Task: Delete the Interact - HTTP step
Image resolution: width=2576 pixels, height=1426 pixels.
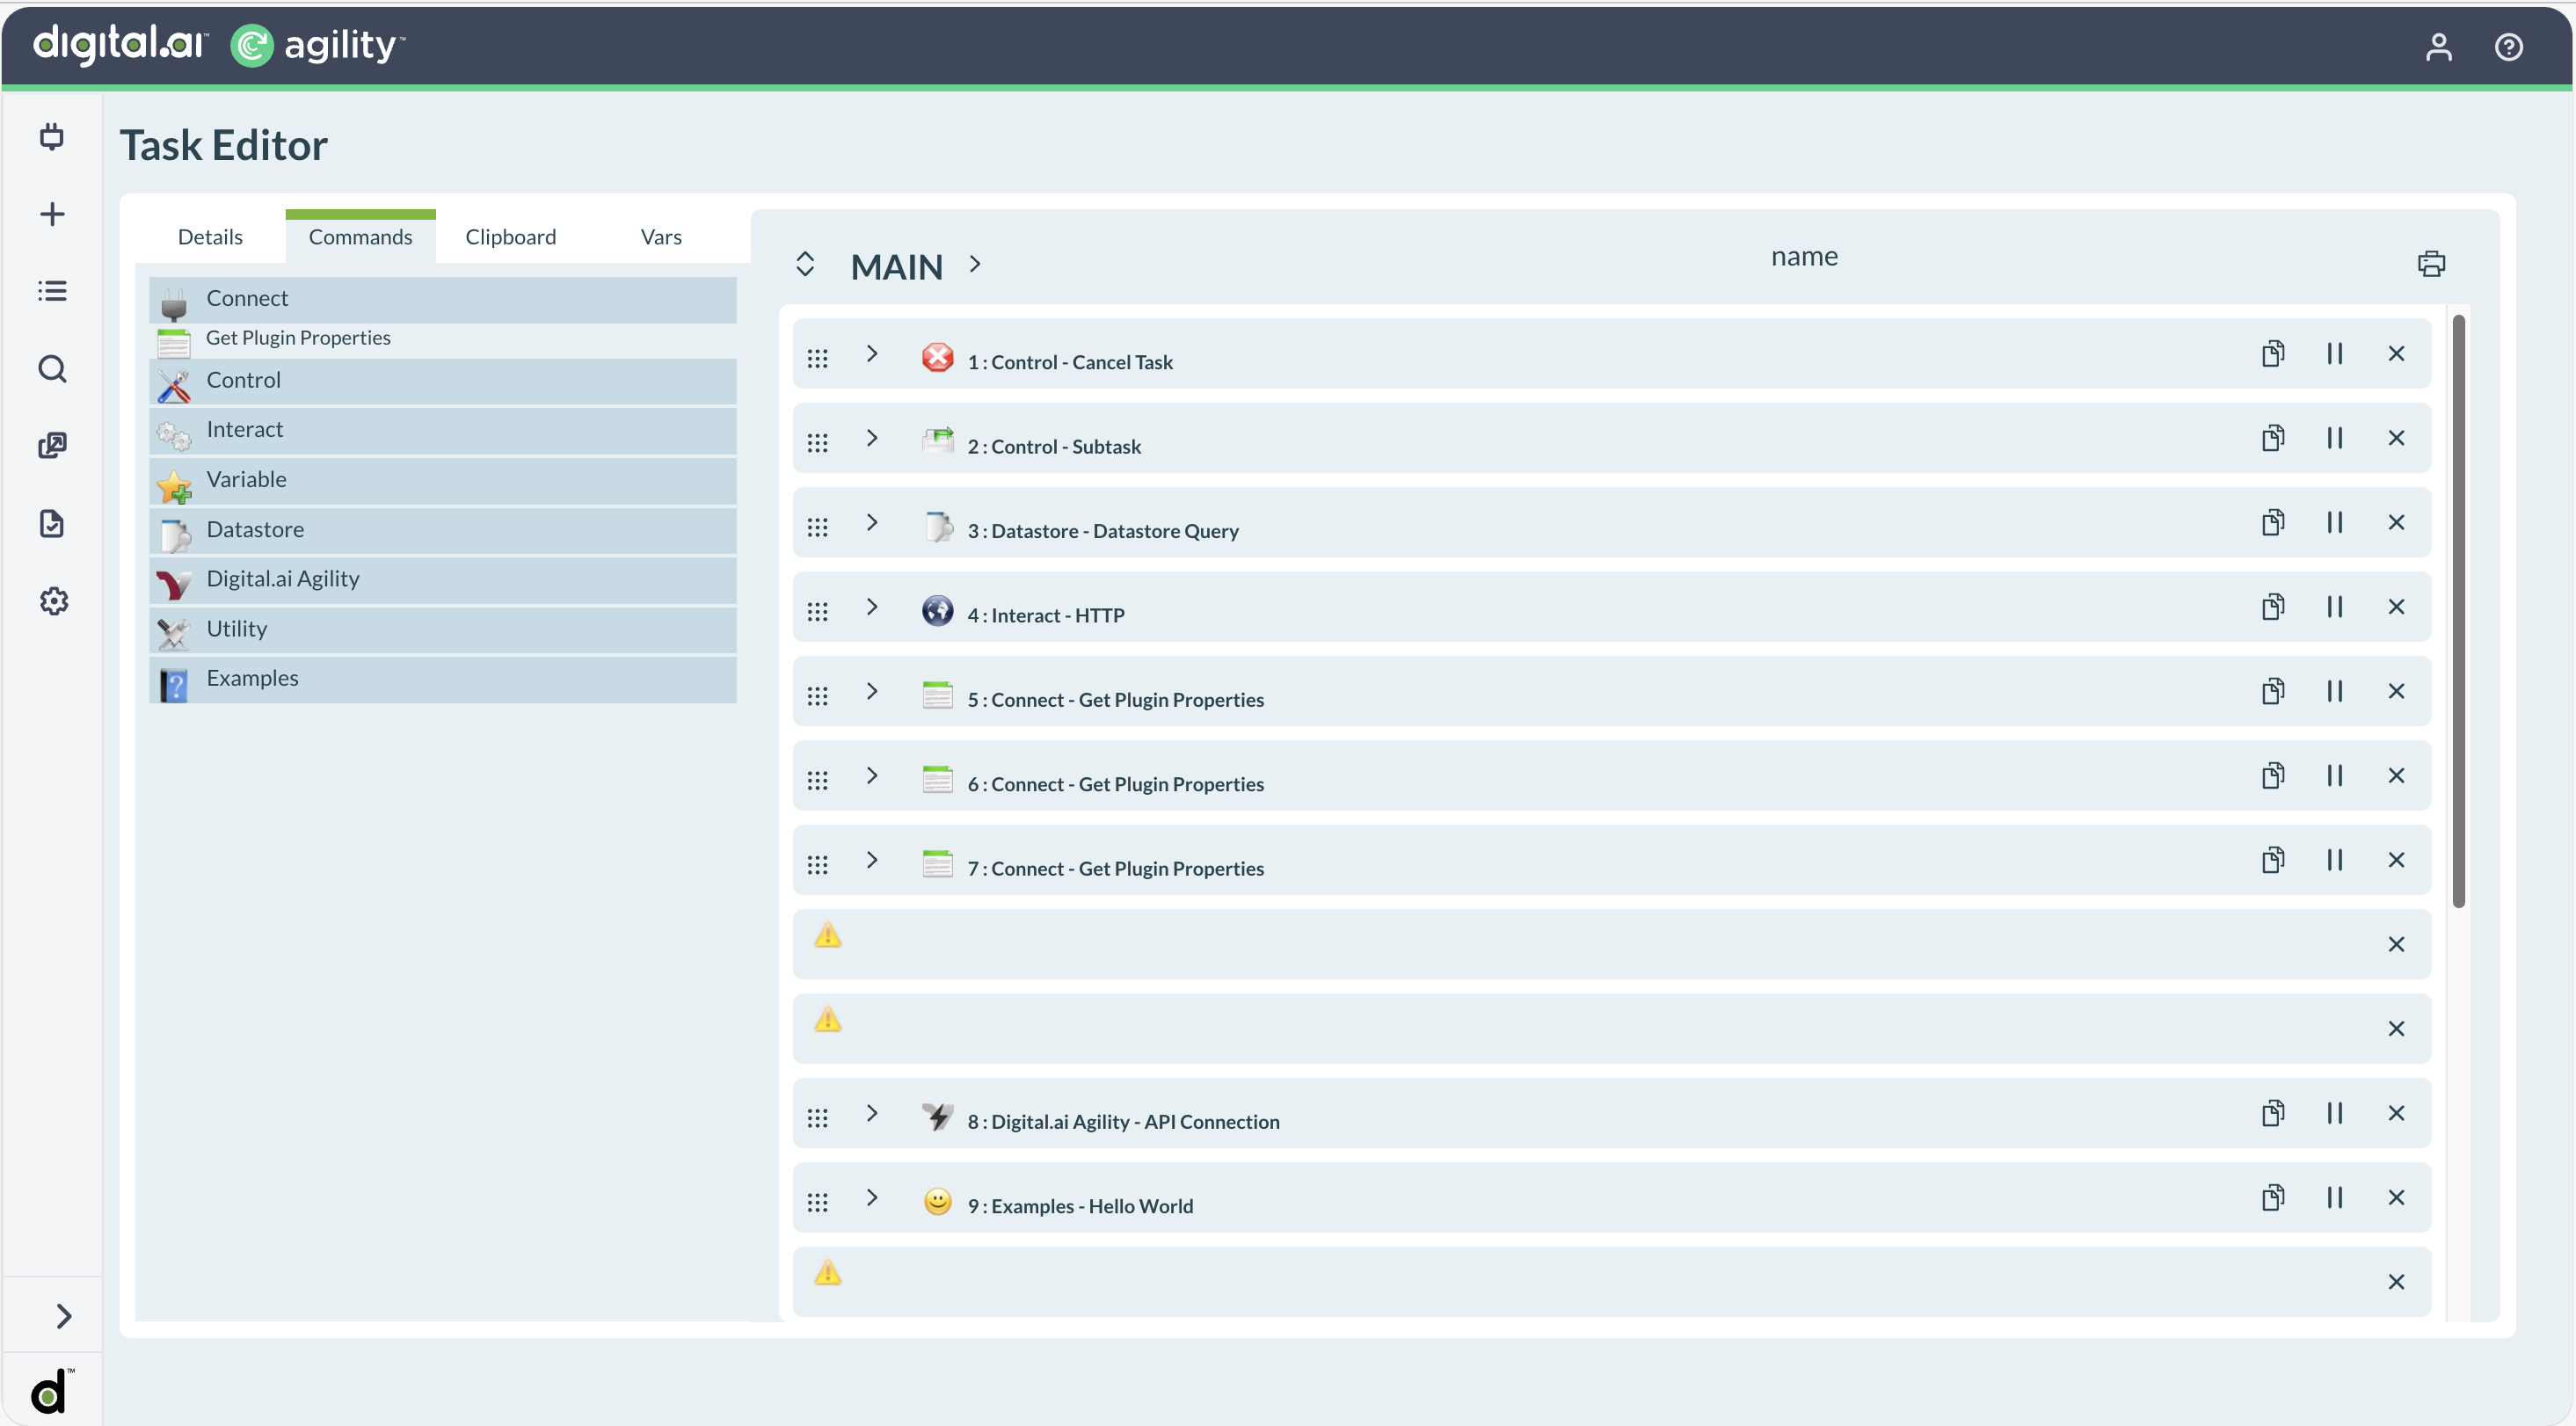Action: [2396, 607]
